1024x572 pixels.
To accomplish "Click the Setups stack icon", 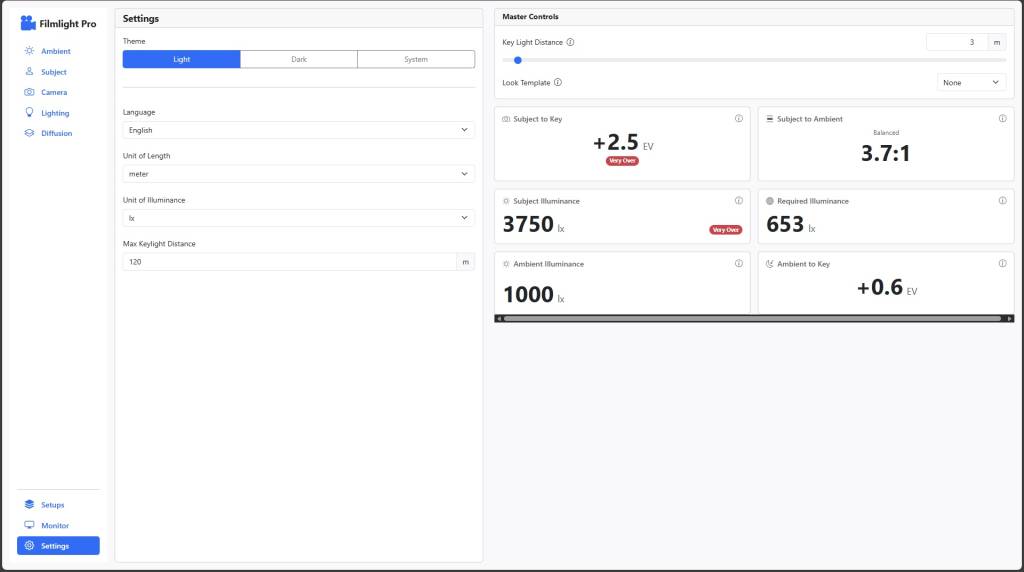I will (29, 504).
